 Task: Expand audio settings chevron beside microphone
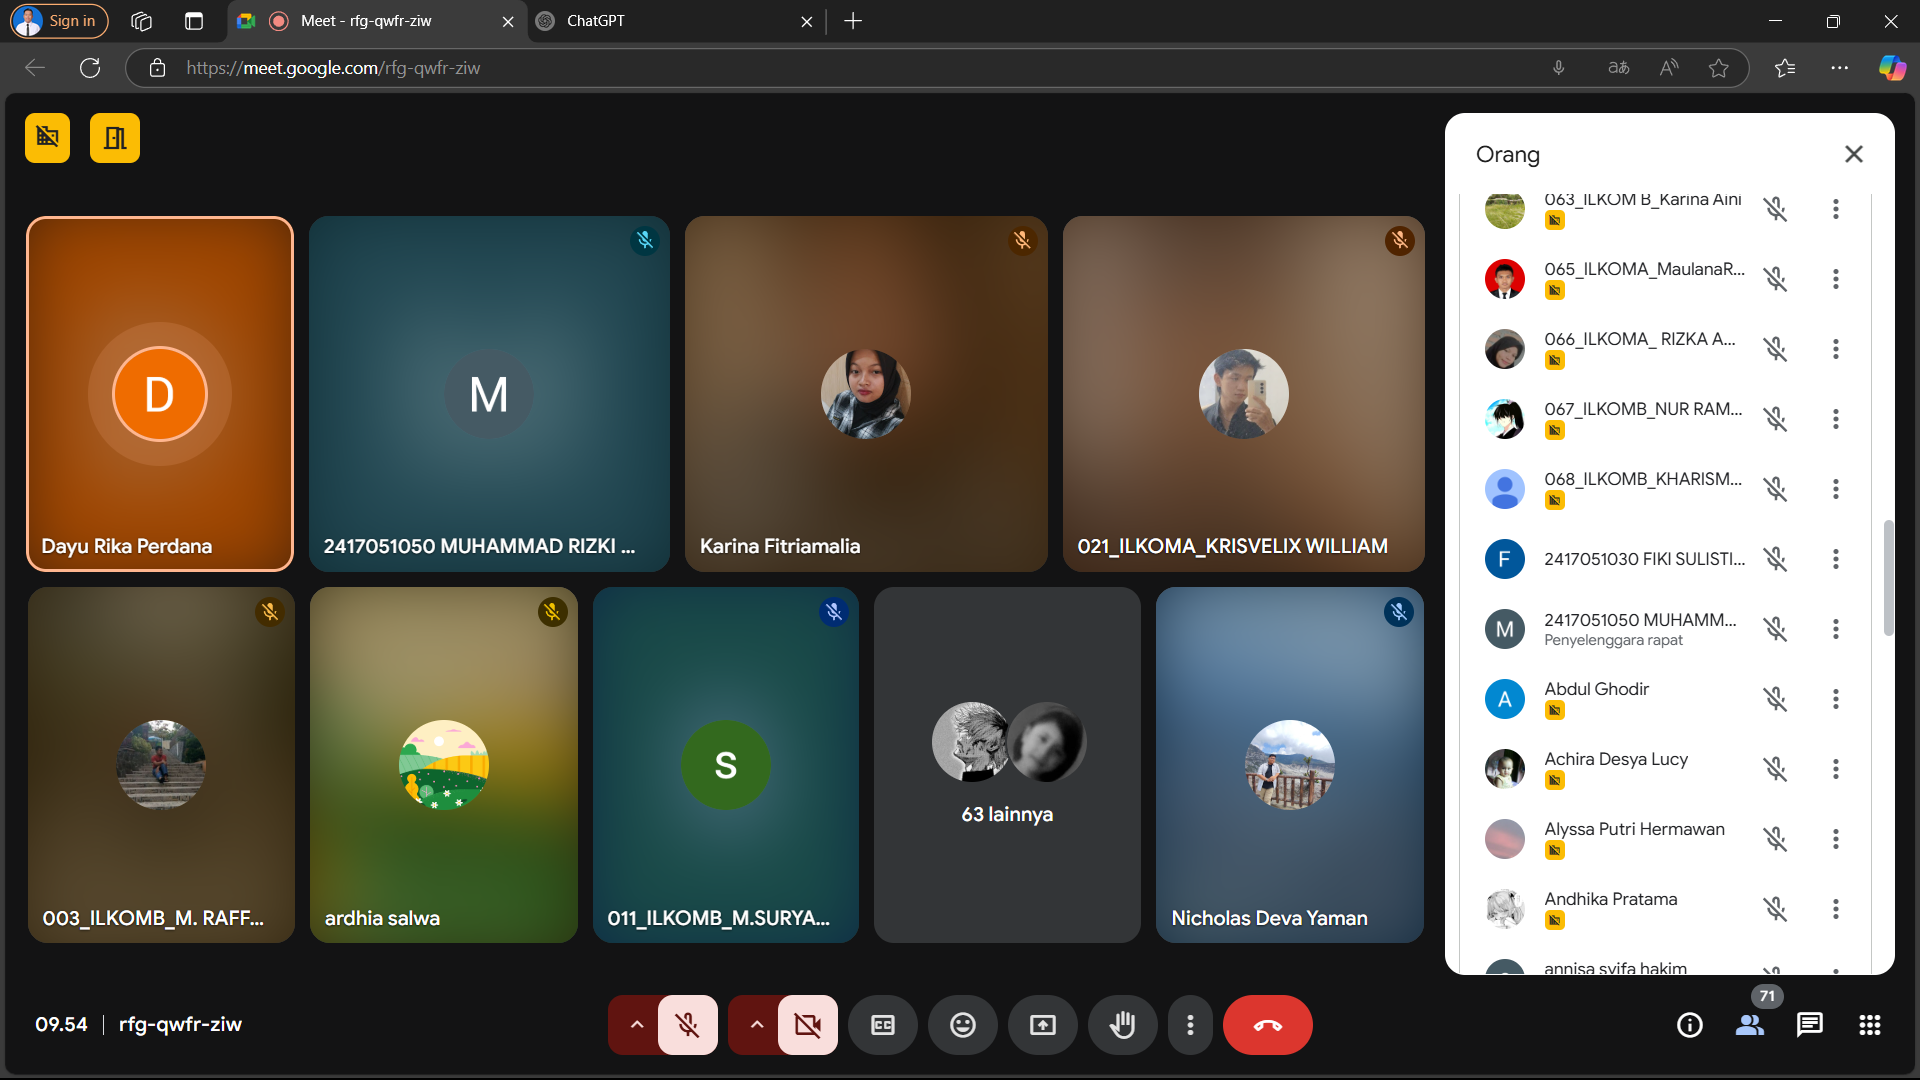coord(636,1025)
